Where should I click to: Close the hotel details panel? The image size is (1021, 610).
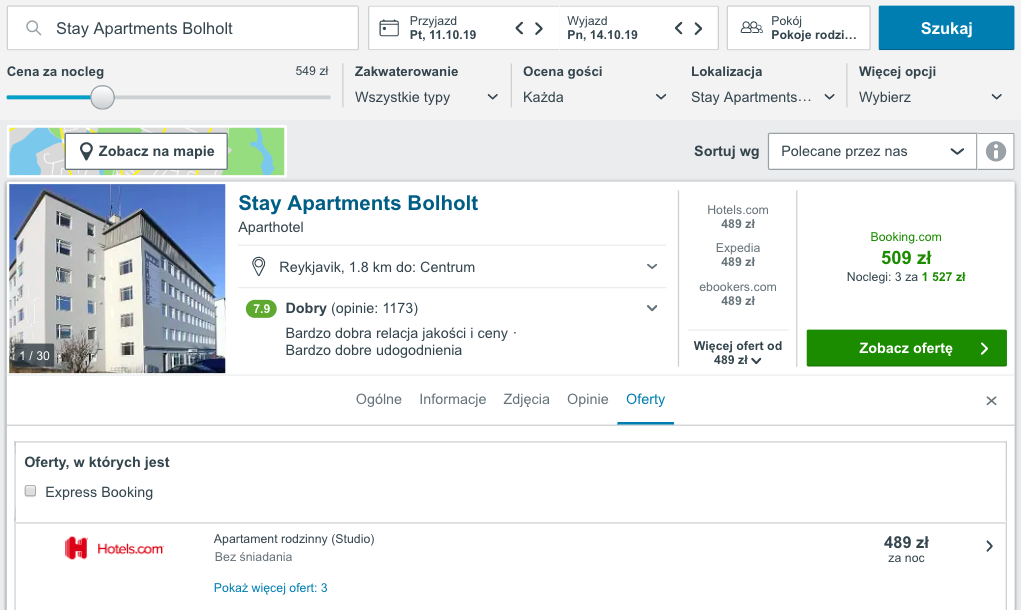(991, 401)
